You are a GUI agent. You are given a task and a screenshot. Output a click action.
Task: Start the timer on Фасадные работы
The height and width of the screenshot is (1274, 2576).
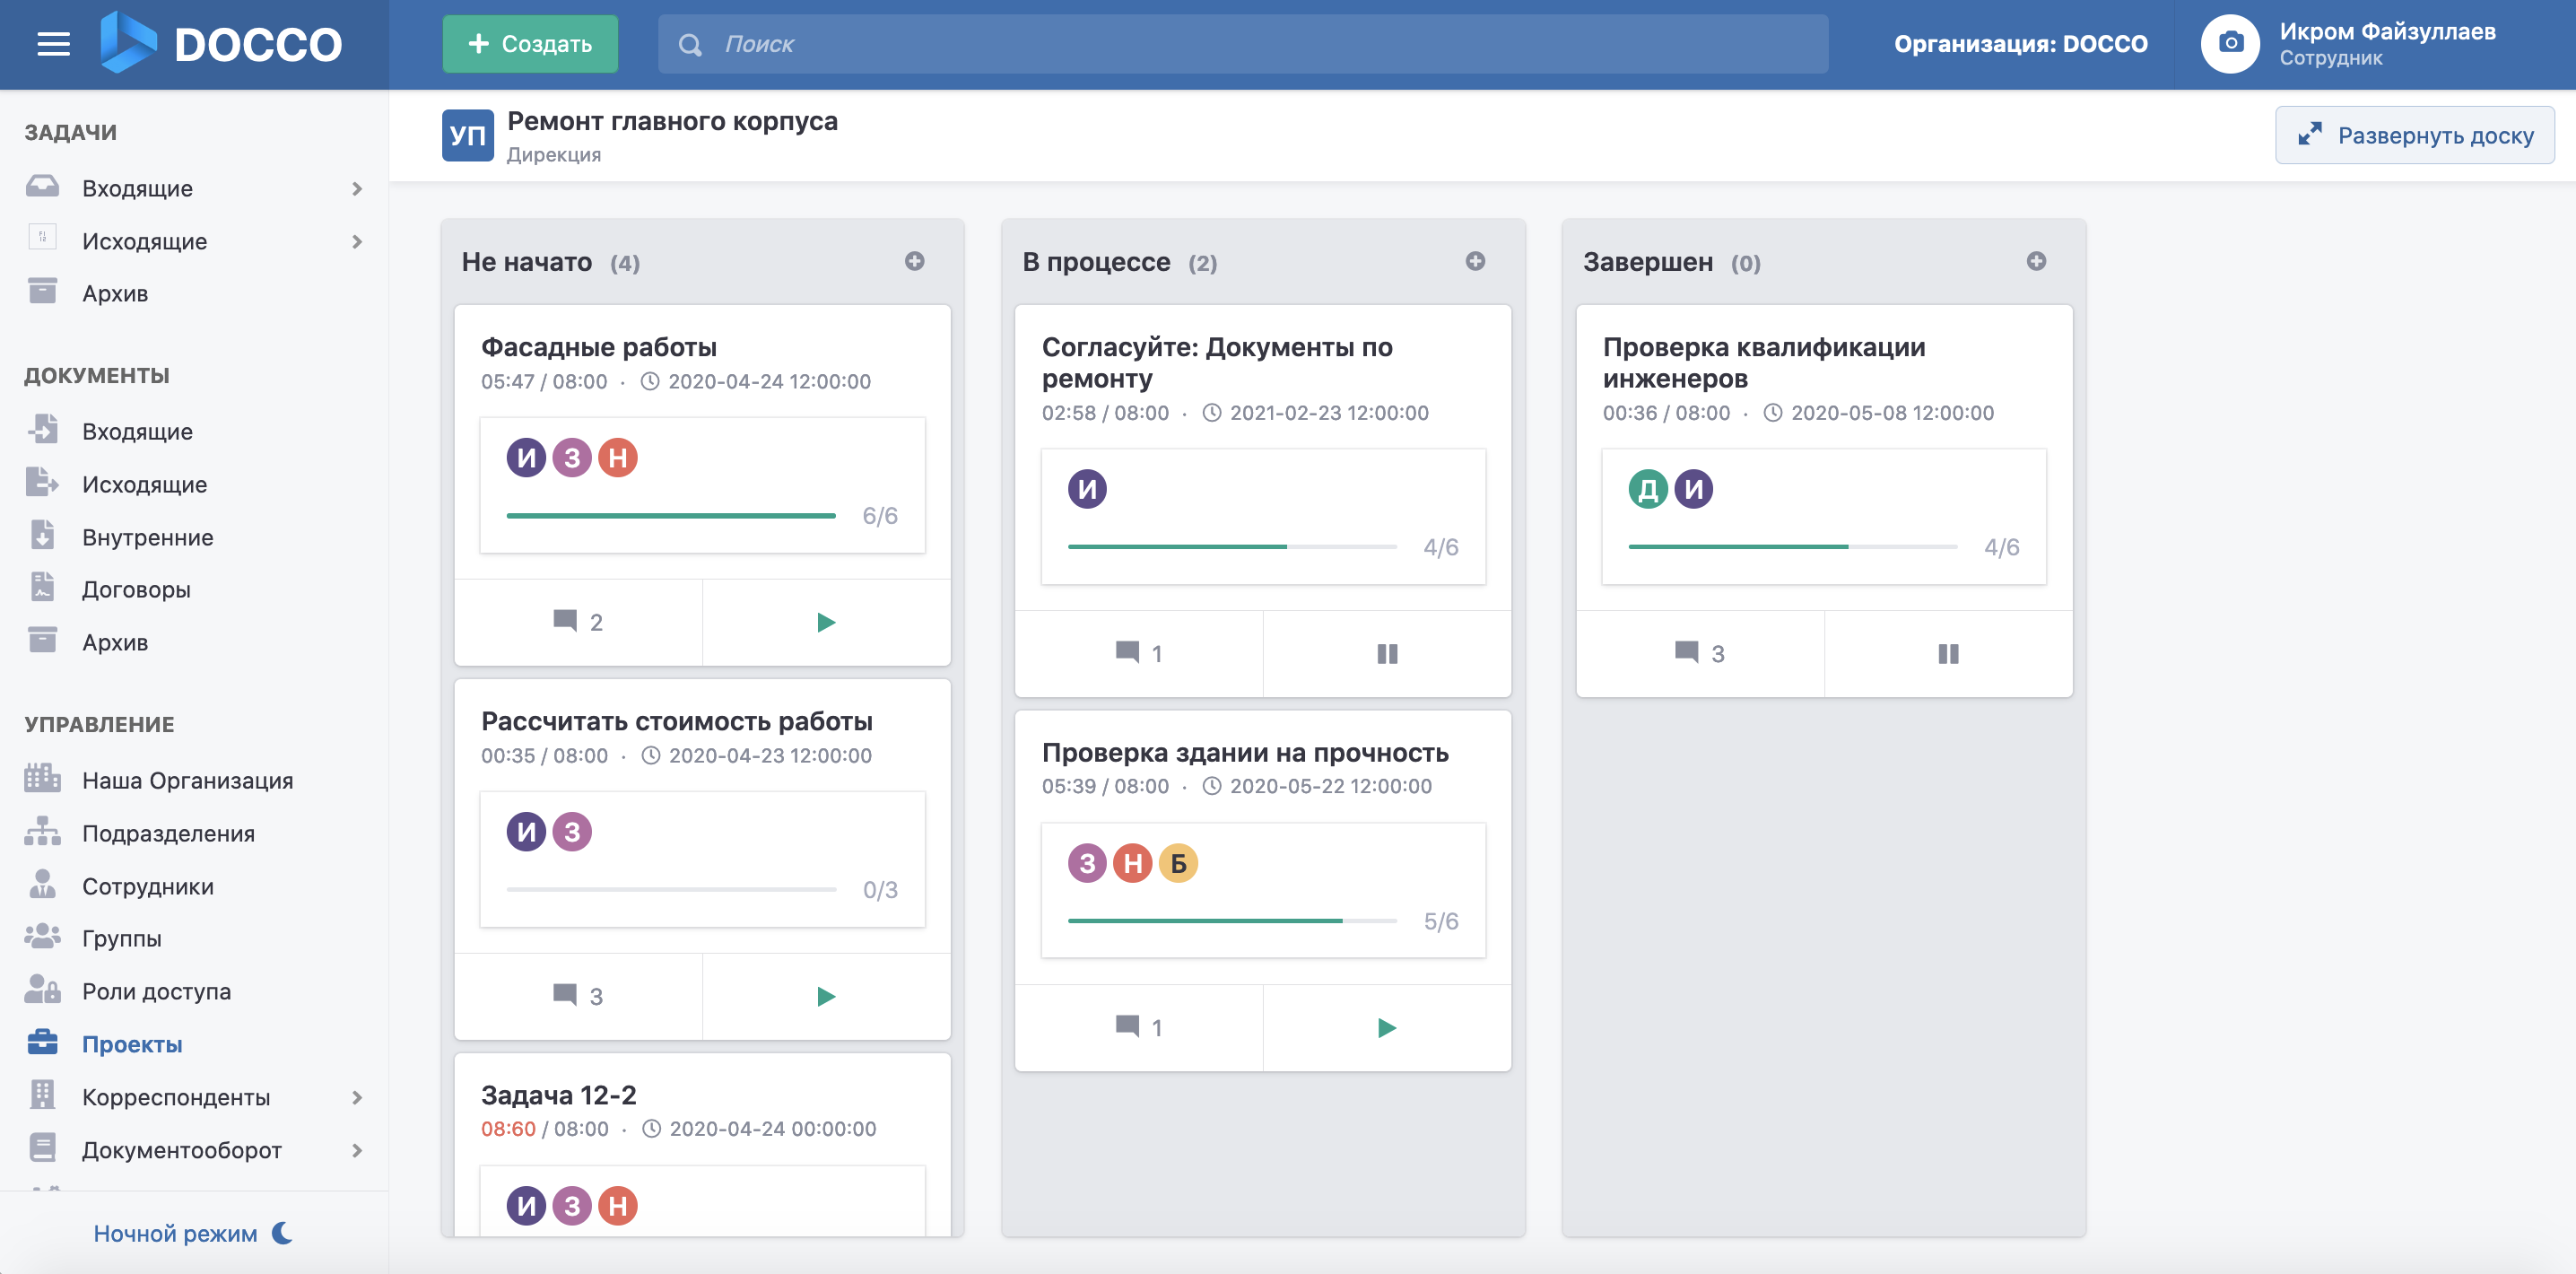point(826,622)
